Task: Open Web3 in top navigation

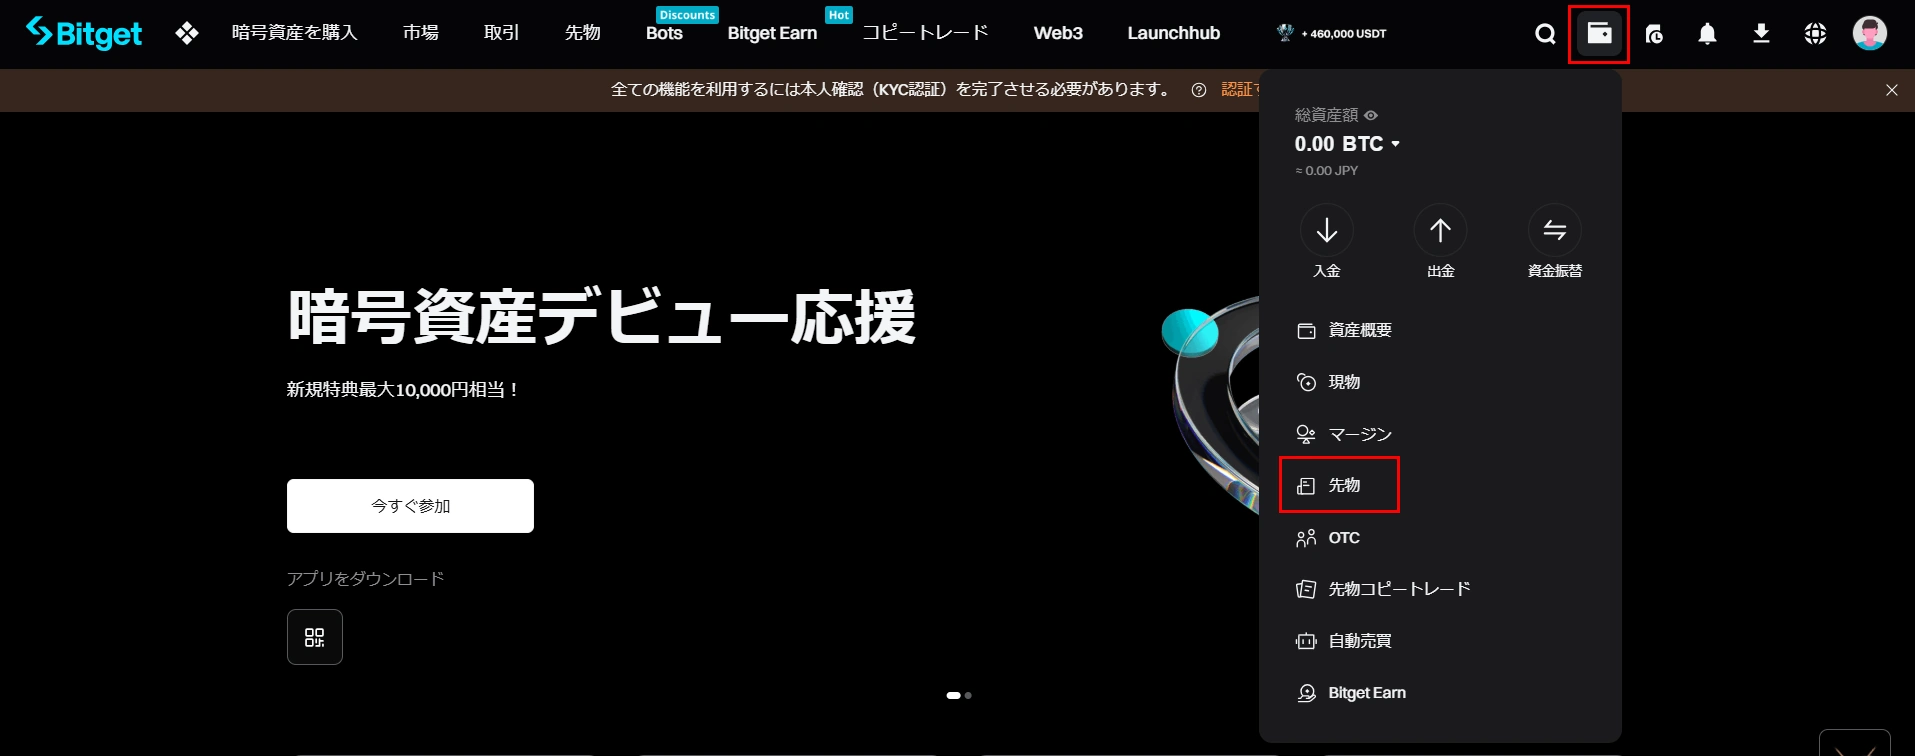Action: pos(1058,33)
